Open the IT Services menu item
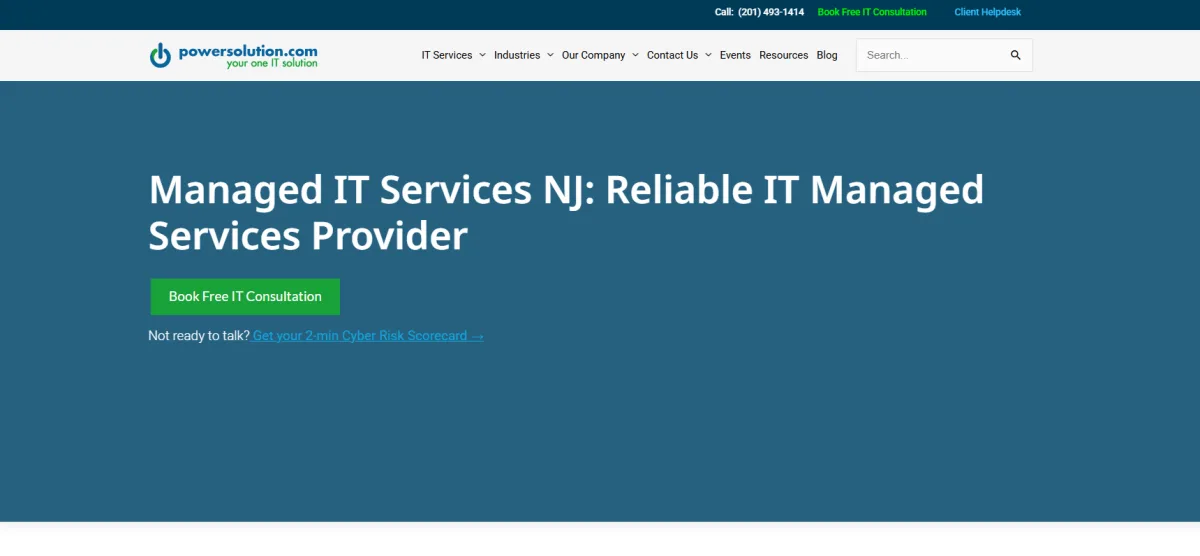 (x=446, y=55)
